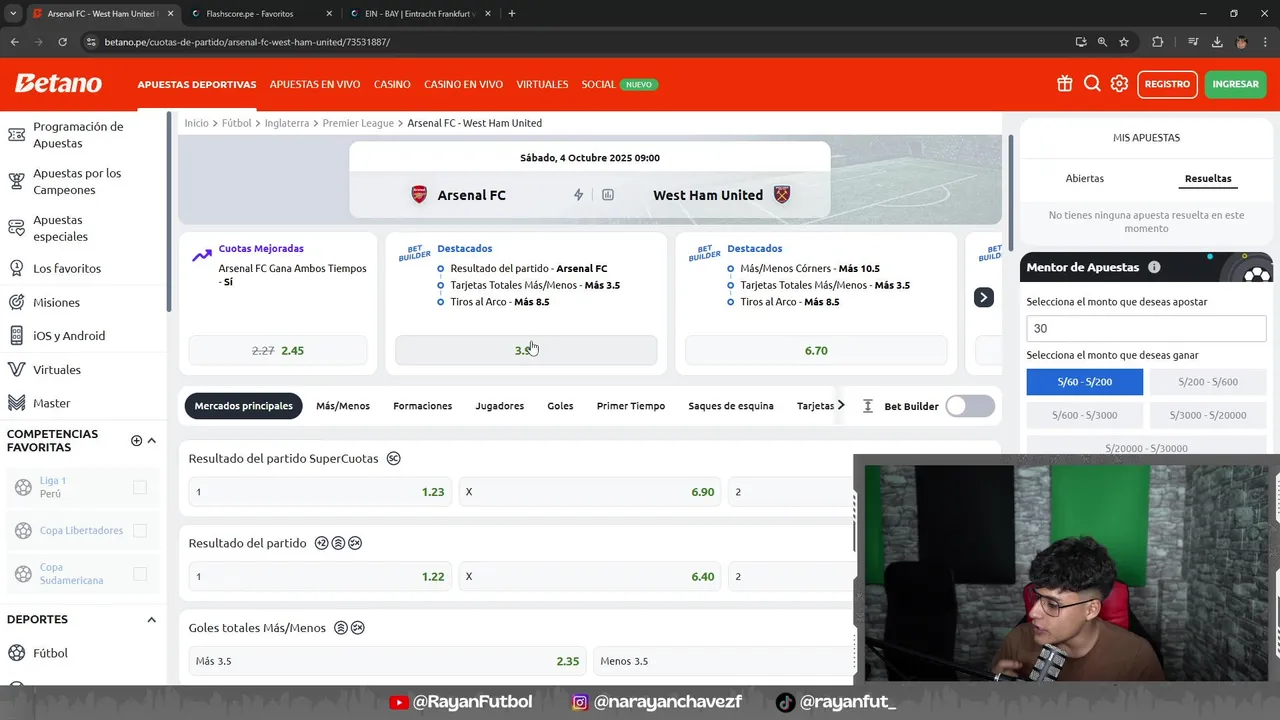The height and width of the screenshot is (720, 1280).
Task: Open the Inglaterra breadcrumb link
Action: [x=287, y=123]
